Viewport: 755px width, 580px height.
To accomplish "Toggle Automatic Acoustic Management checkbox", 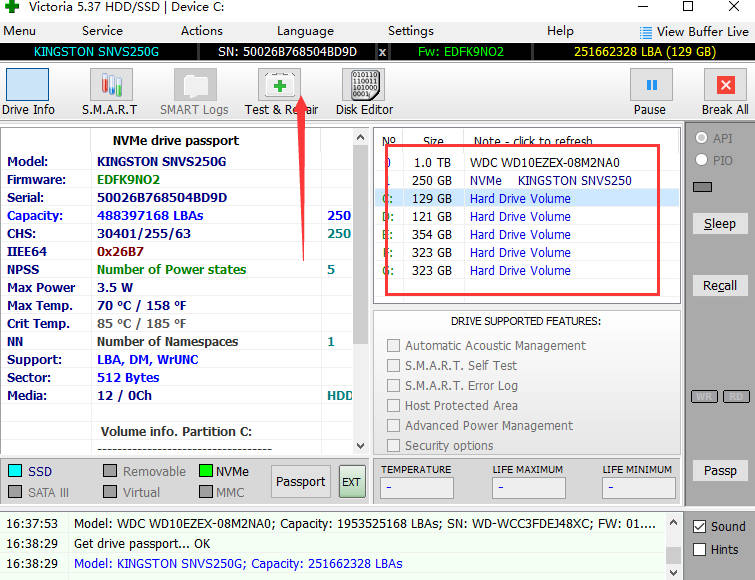I will pyautogui.click(x=393, y=345).
